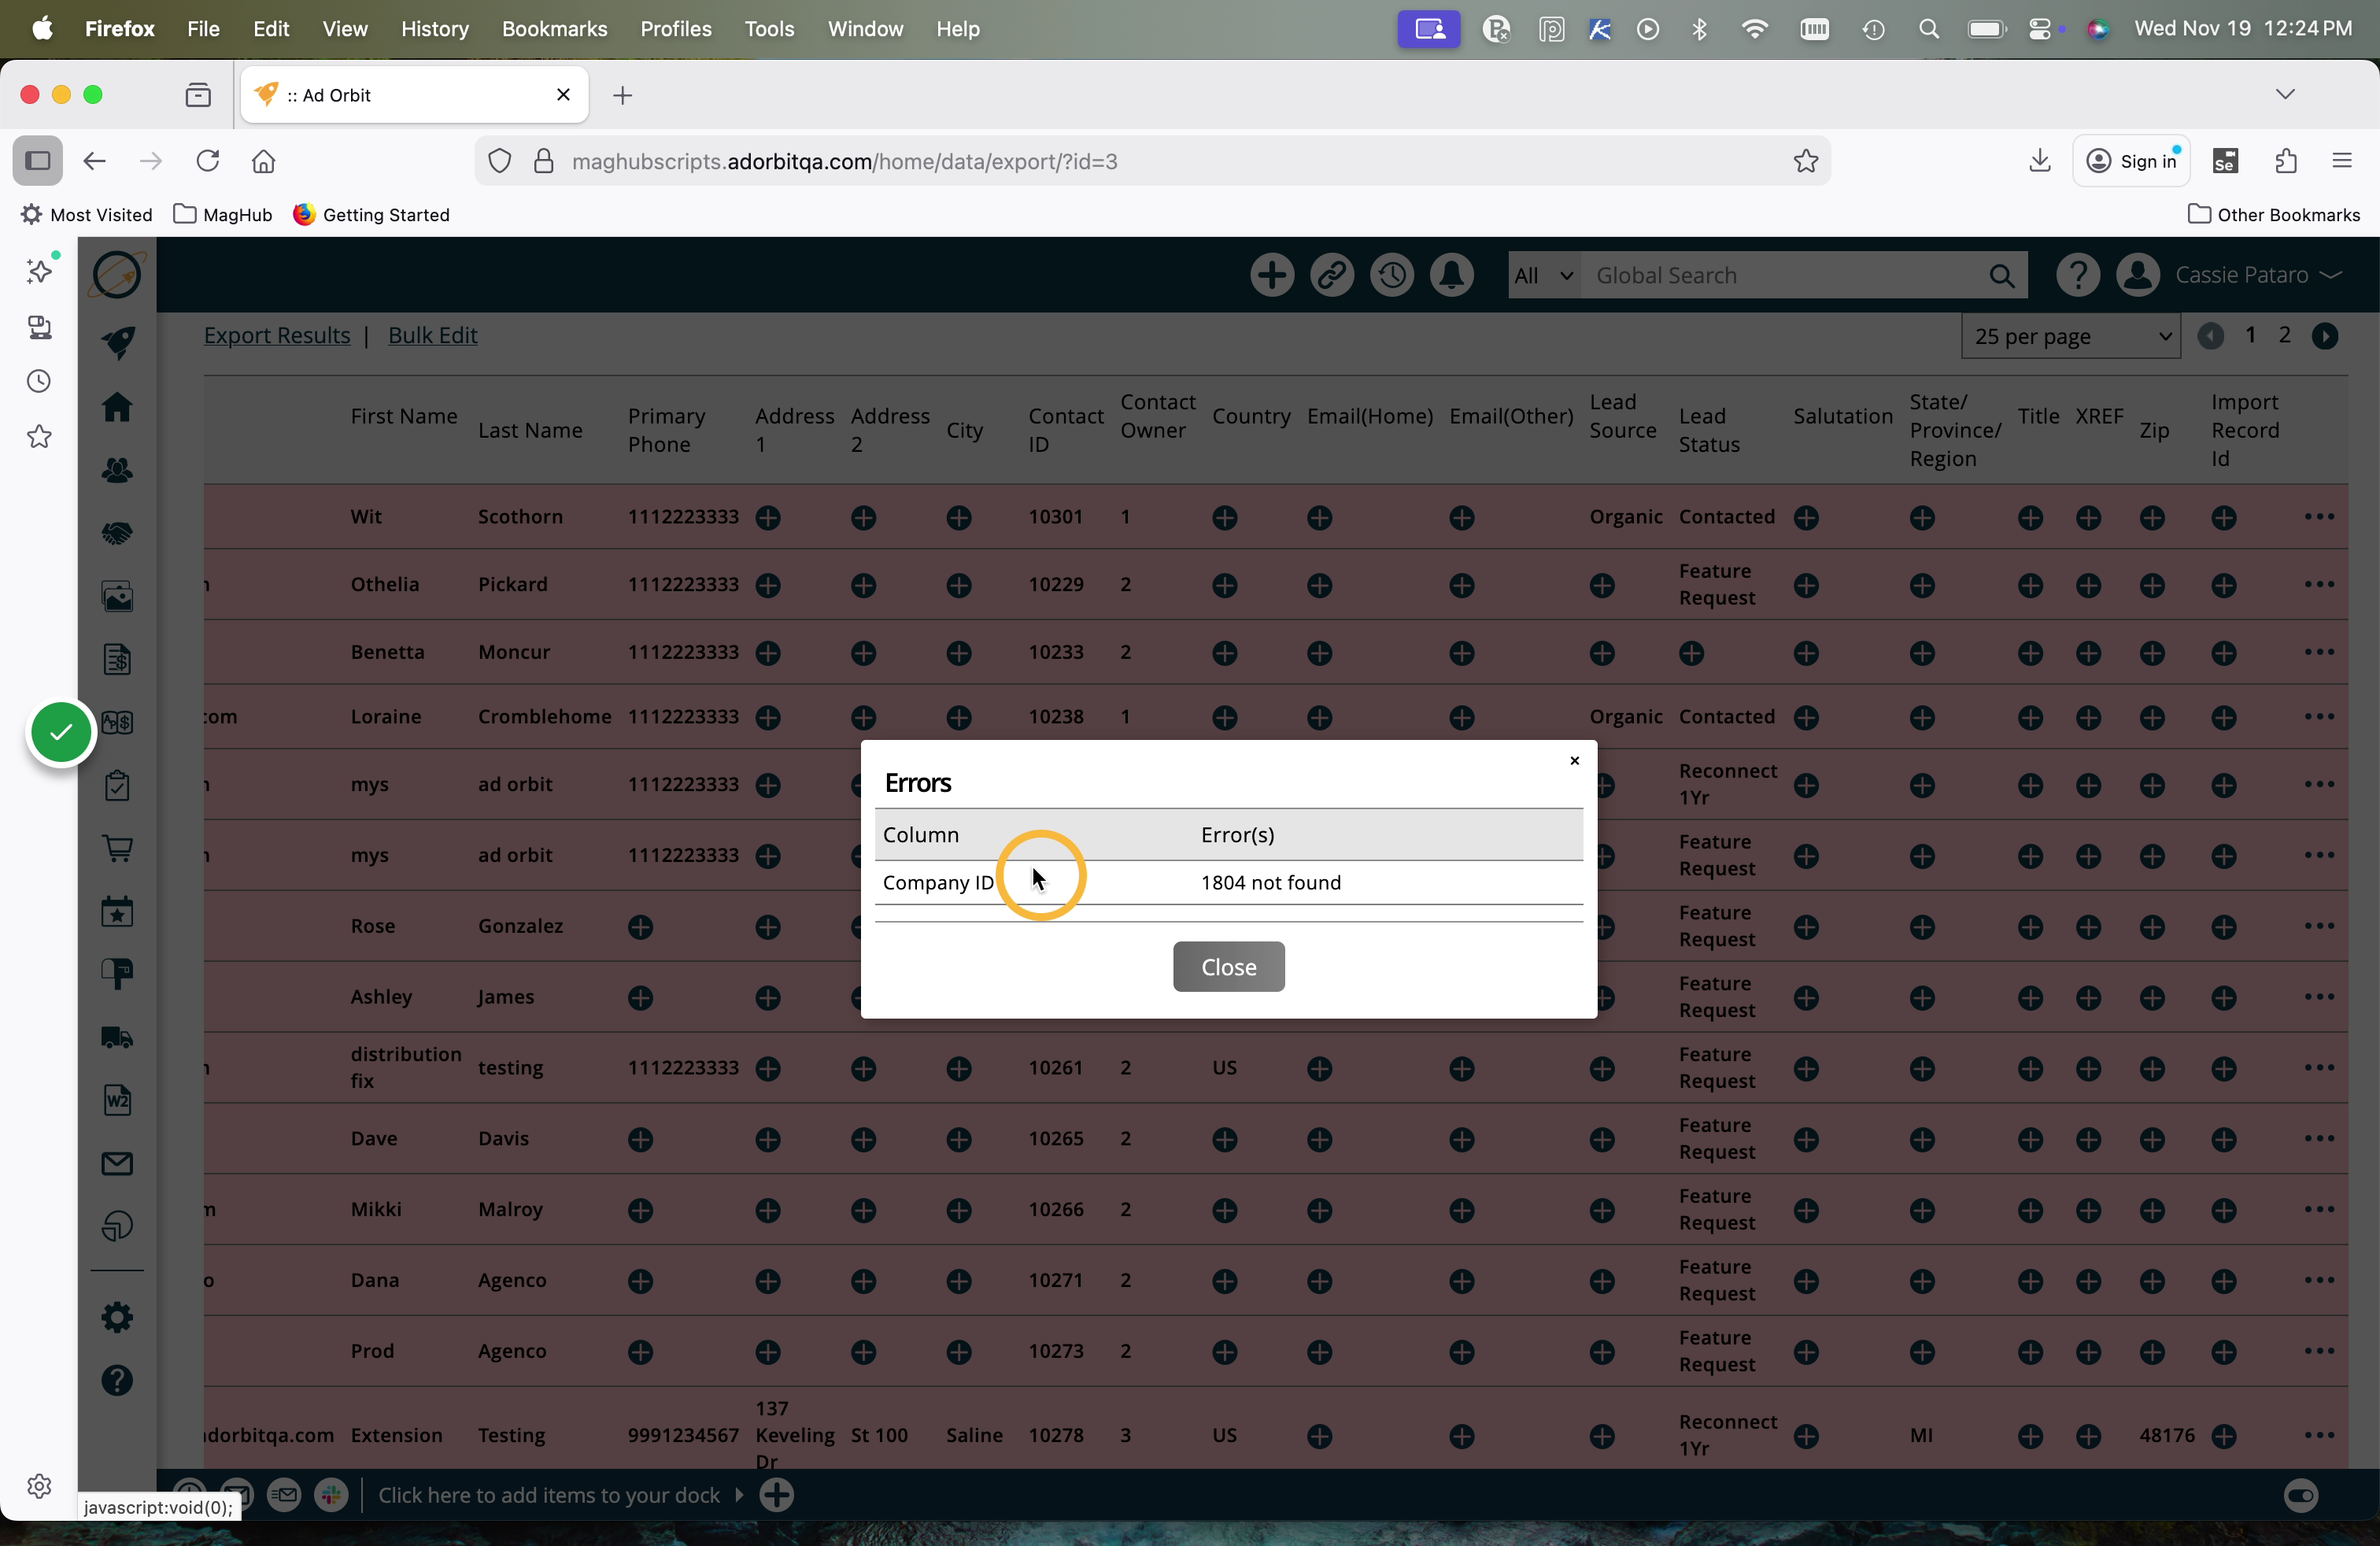Click the rocket icon in the sidebar
Screen dimensions: 2380x1546
coord(117,342)
